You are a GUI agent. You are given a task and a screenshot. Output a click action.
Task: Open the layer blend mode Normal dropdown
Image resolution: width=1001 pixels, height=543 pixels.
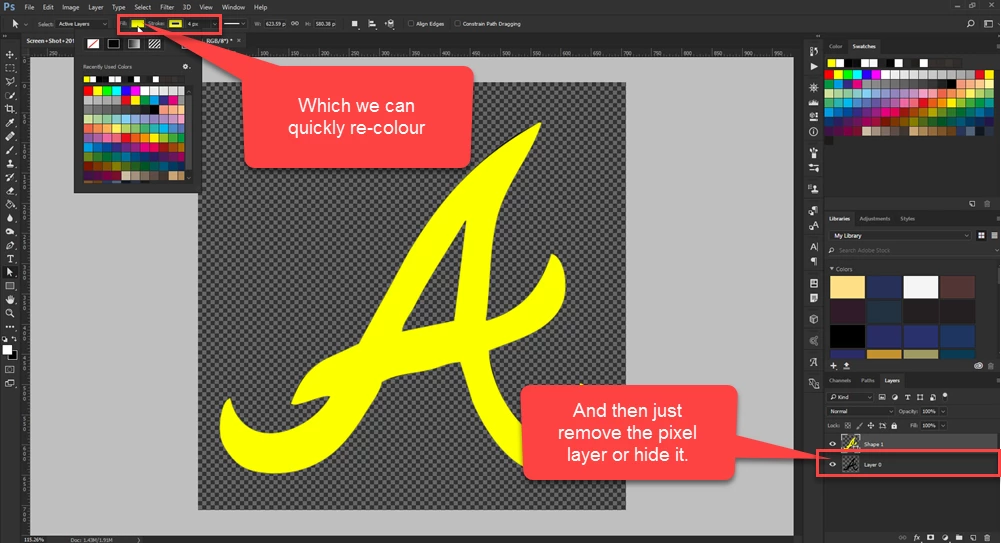(861, 412)
